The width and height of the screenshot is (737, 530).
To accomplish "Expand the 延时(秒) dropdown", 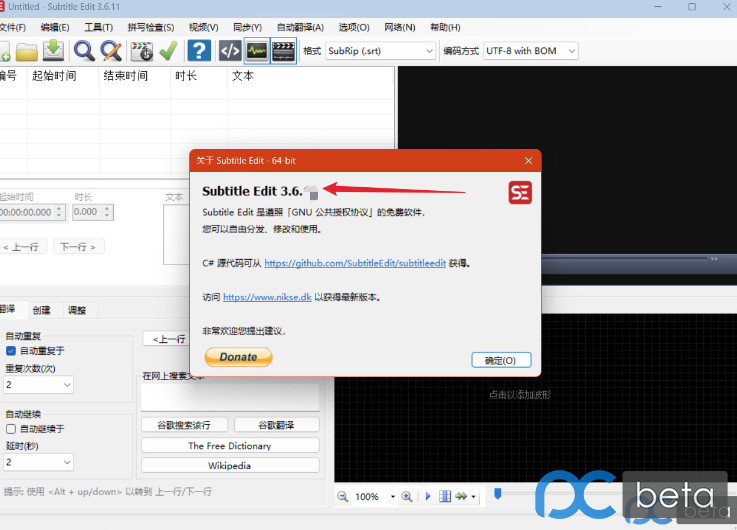I will tap(39, 462).
